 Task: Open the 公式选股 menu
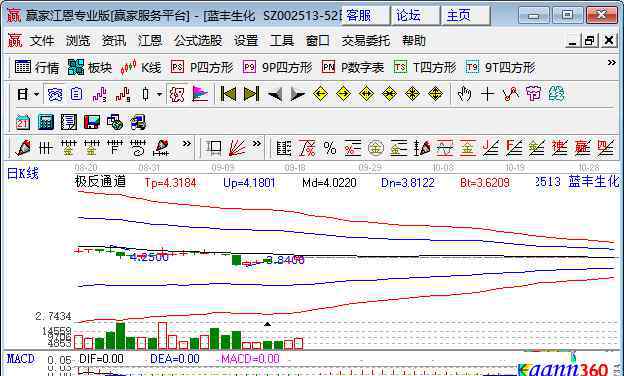[198, 41]
